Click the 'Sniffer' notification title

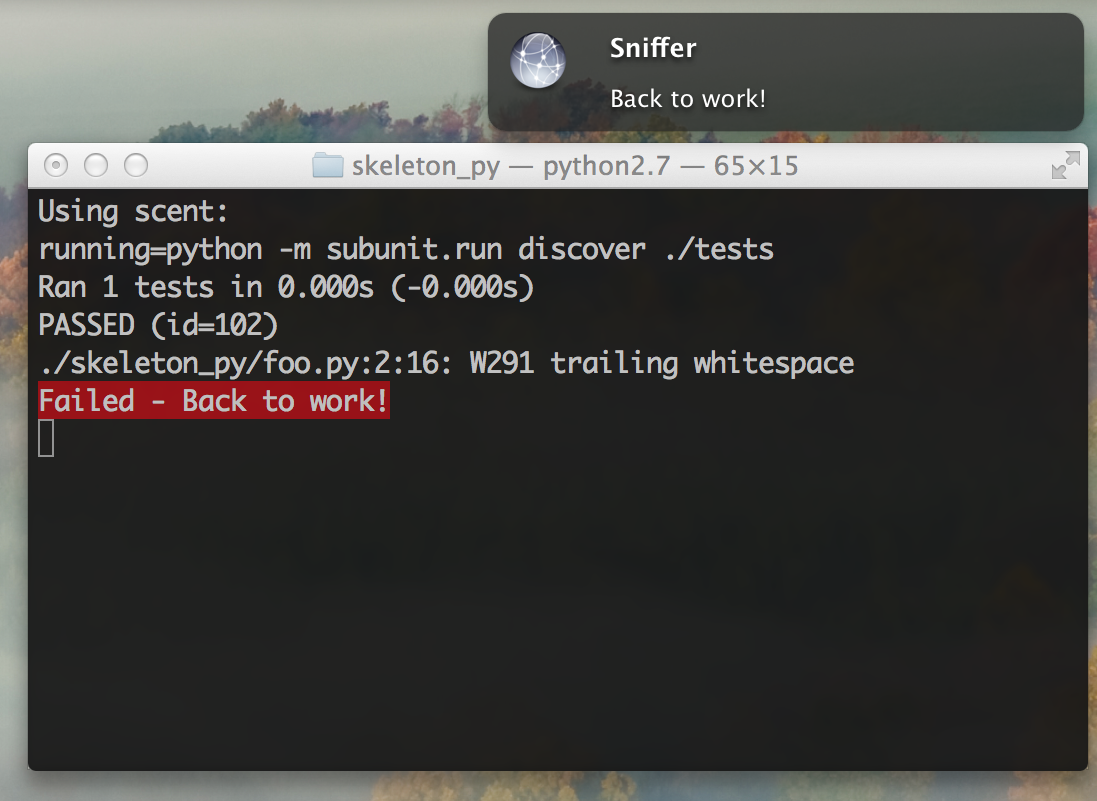[652, 47]
